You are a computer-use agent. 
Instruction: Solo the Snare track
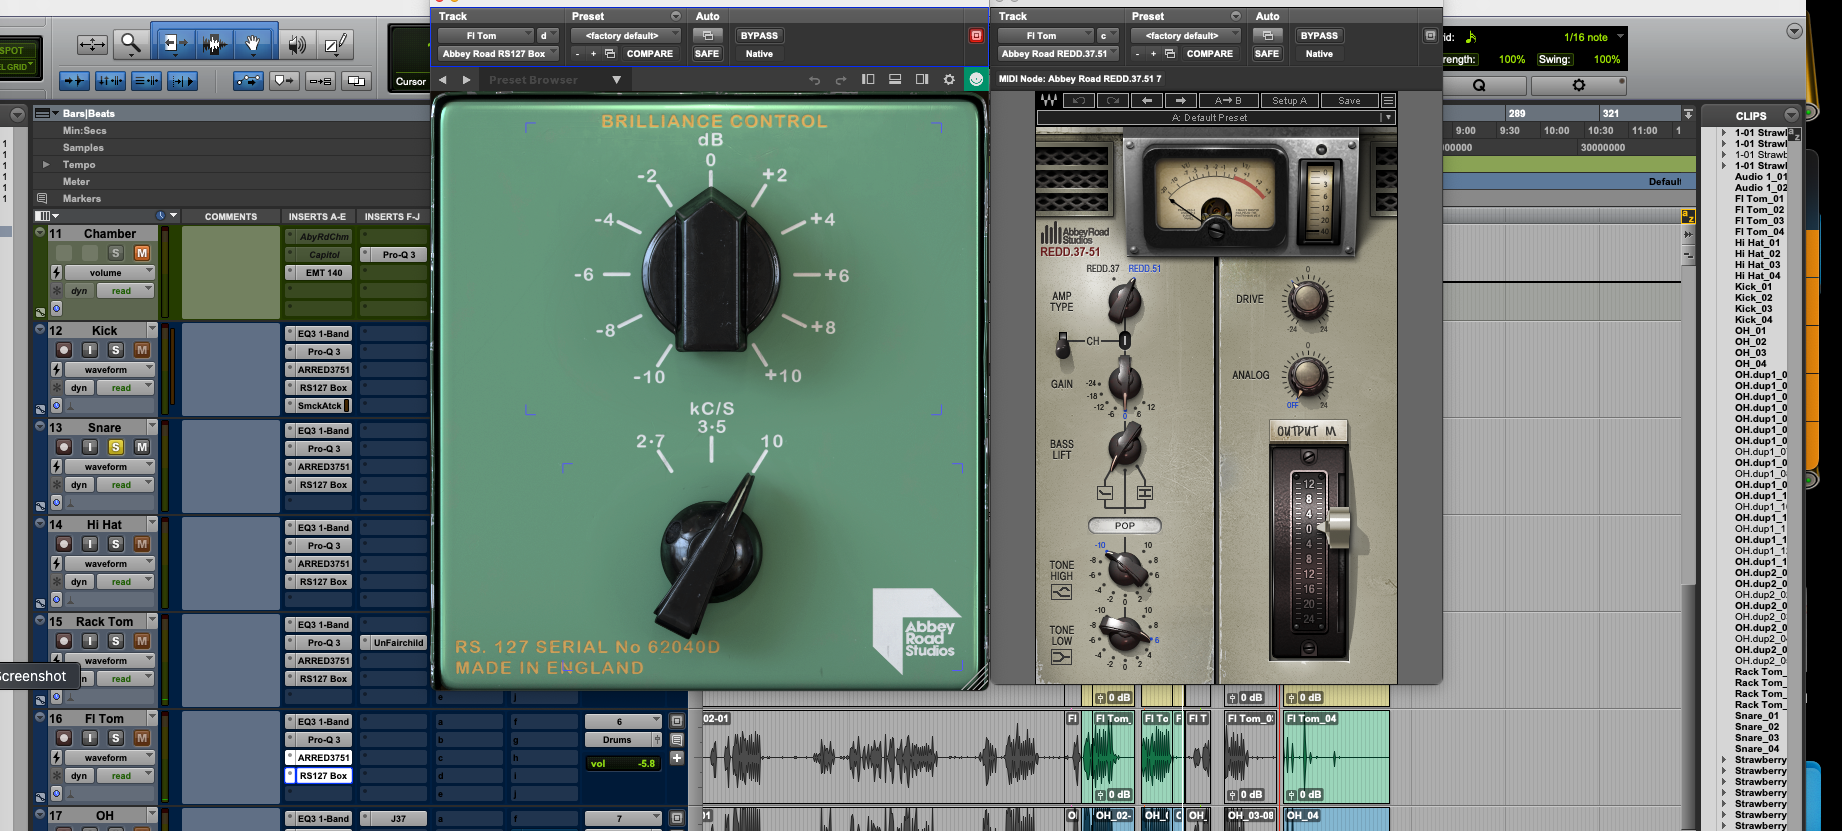coord(116,447)
